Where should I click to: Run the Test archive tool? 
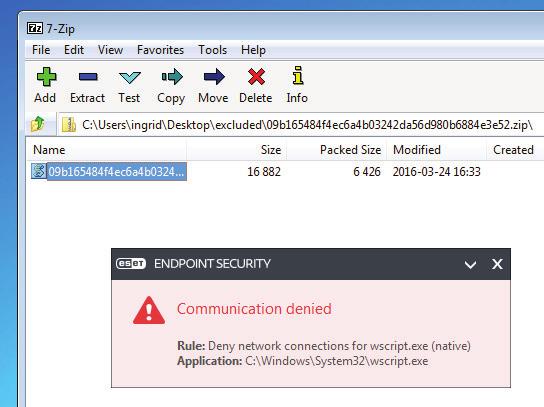click(129, 77)
